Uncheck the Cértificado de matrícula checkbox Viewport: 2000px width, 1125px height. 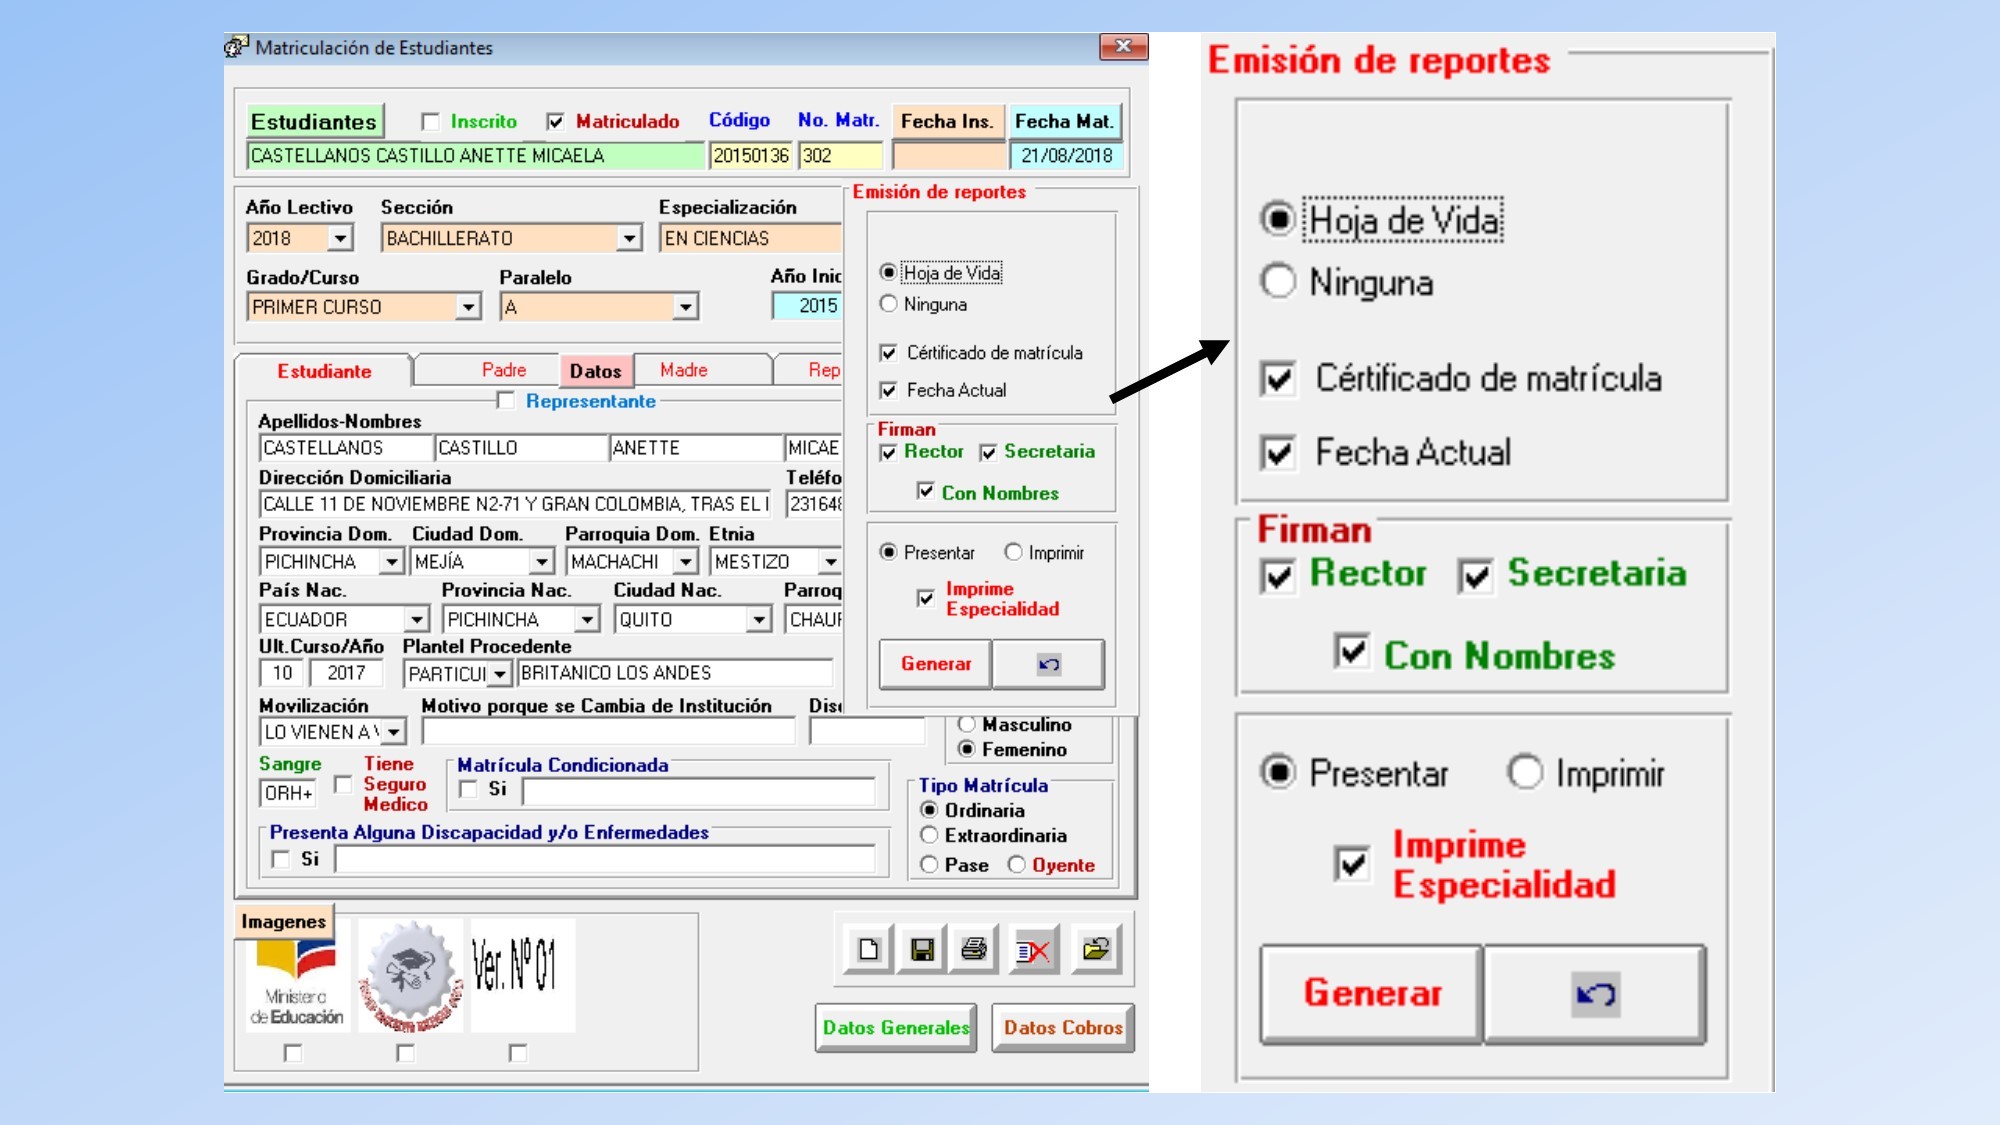point(888,353)
